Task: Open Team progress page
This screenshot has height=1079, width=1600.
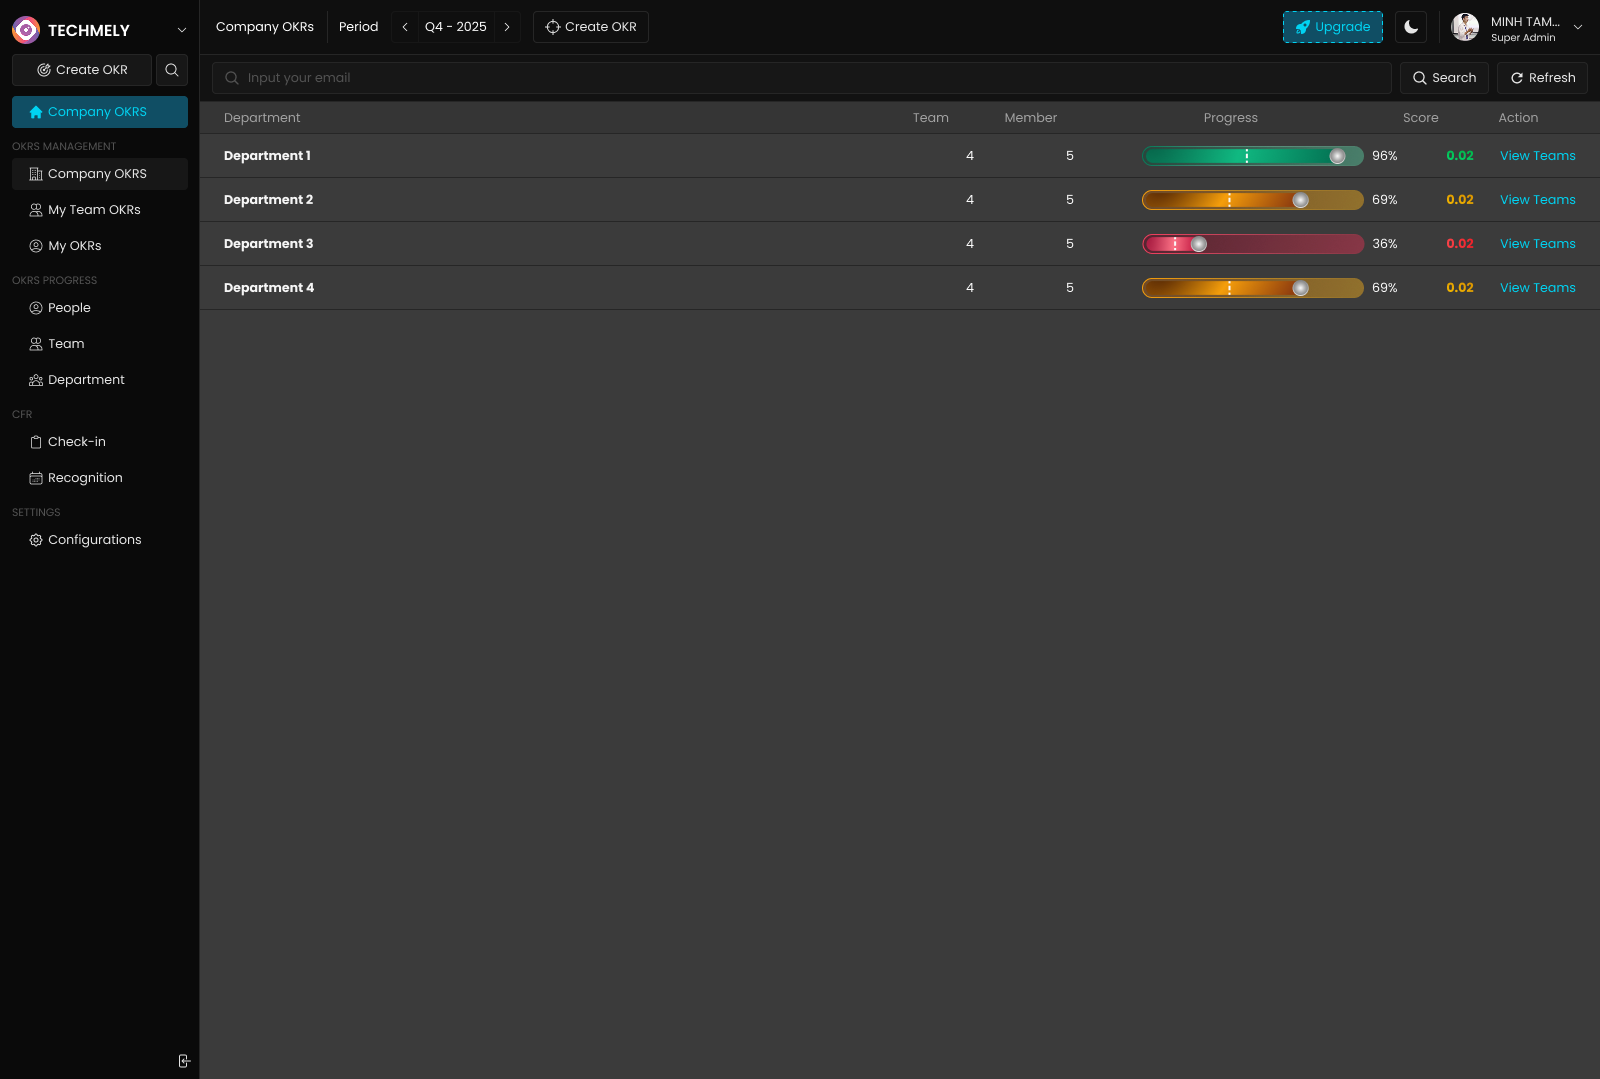Action: [x=100, y=344]
